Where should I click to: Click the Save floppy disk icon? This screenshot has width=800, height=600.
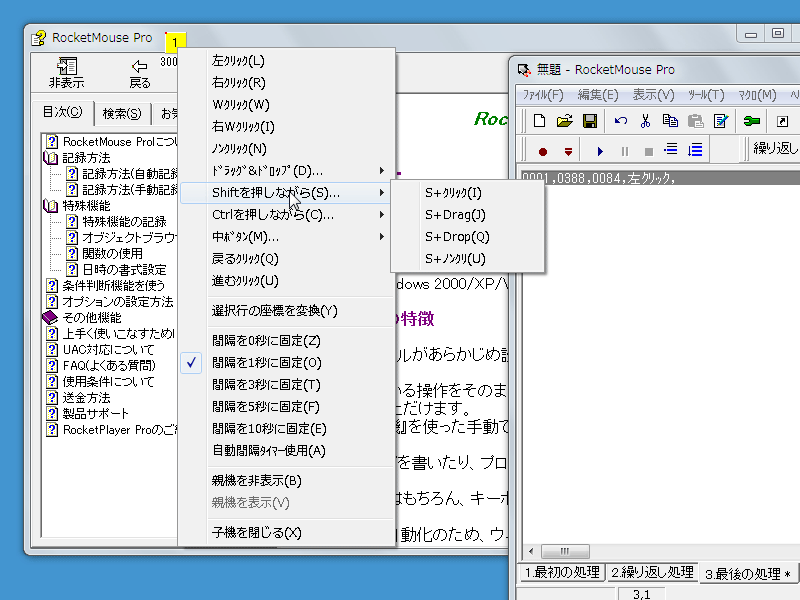590,121
